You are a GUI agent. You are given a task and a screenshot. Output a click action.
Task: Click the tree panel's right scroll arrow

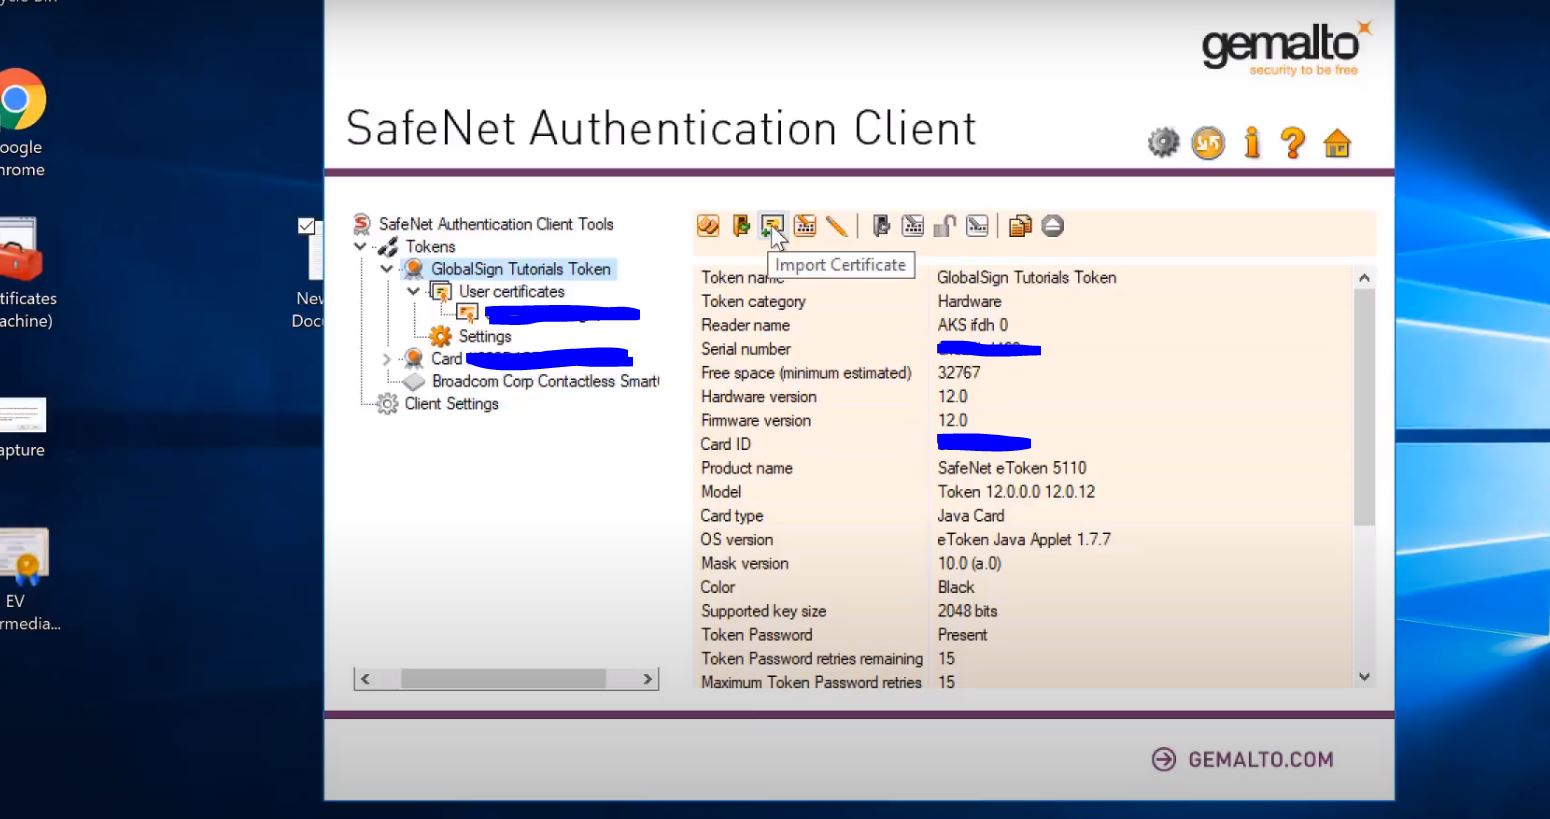[648, 679]
